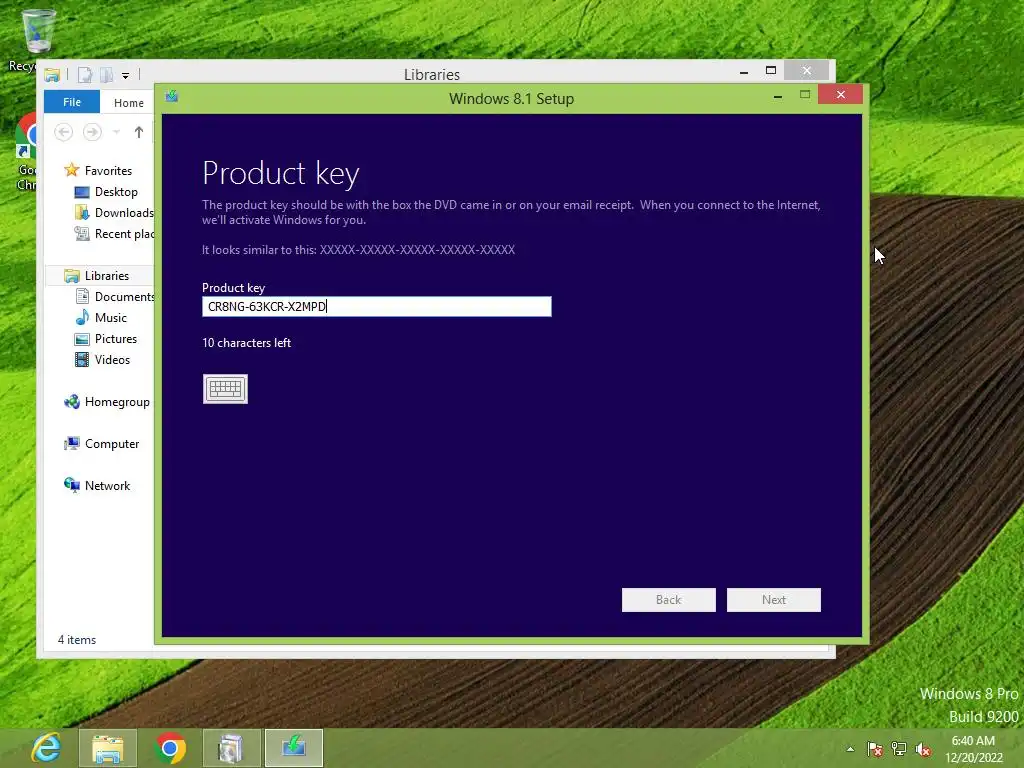Screen dimensions: 1024x768
Task: Maximize the Libraries window
Action: (x=771, y=71)
